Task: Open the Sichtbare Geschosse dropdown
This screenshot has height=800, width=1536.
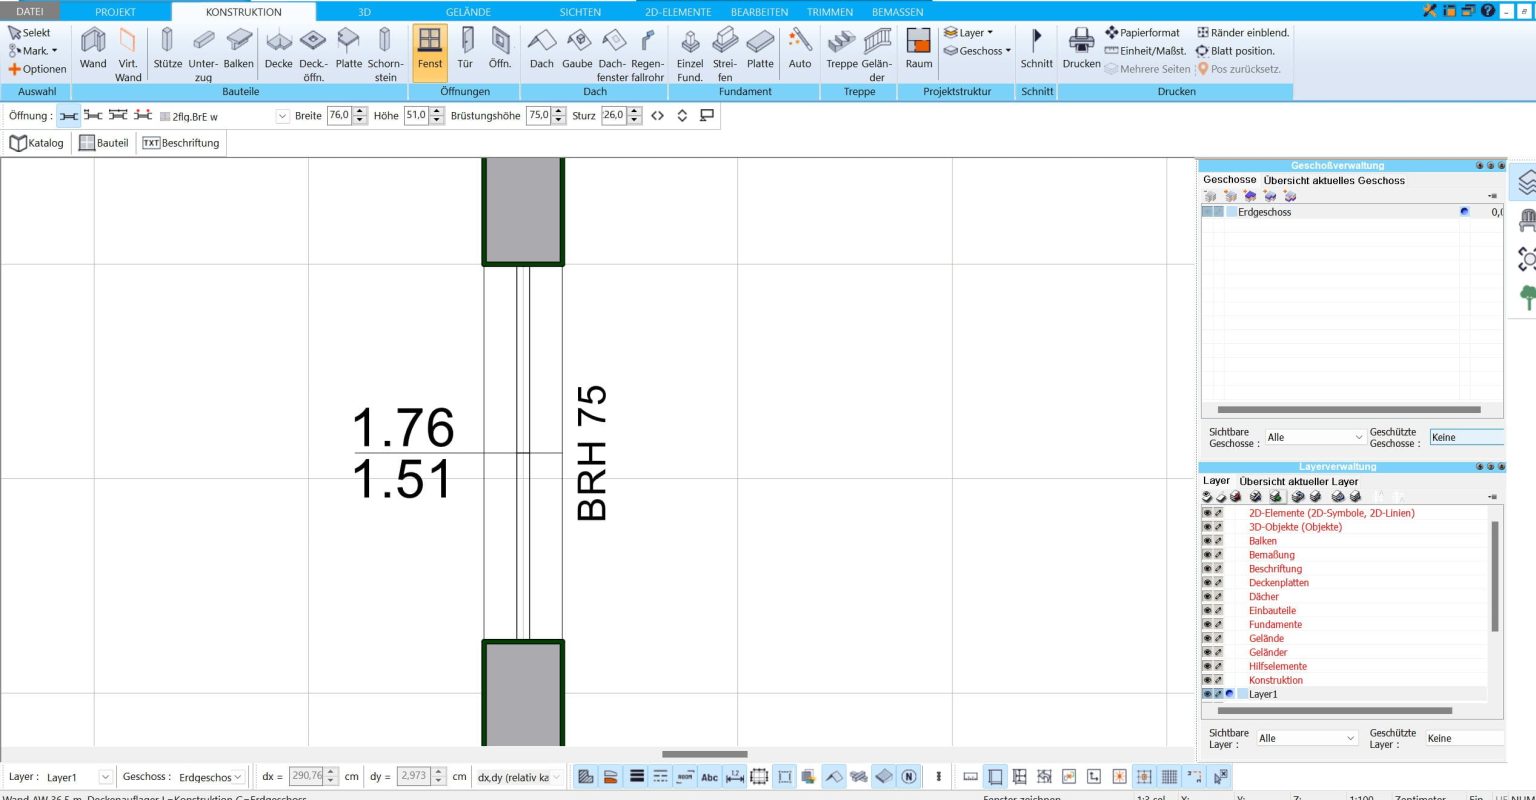Action: pyautogui.click(x=1314, y=437)
